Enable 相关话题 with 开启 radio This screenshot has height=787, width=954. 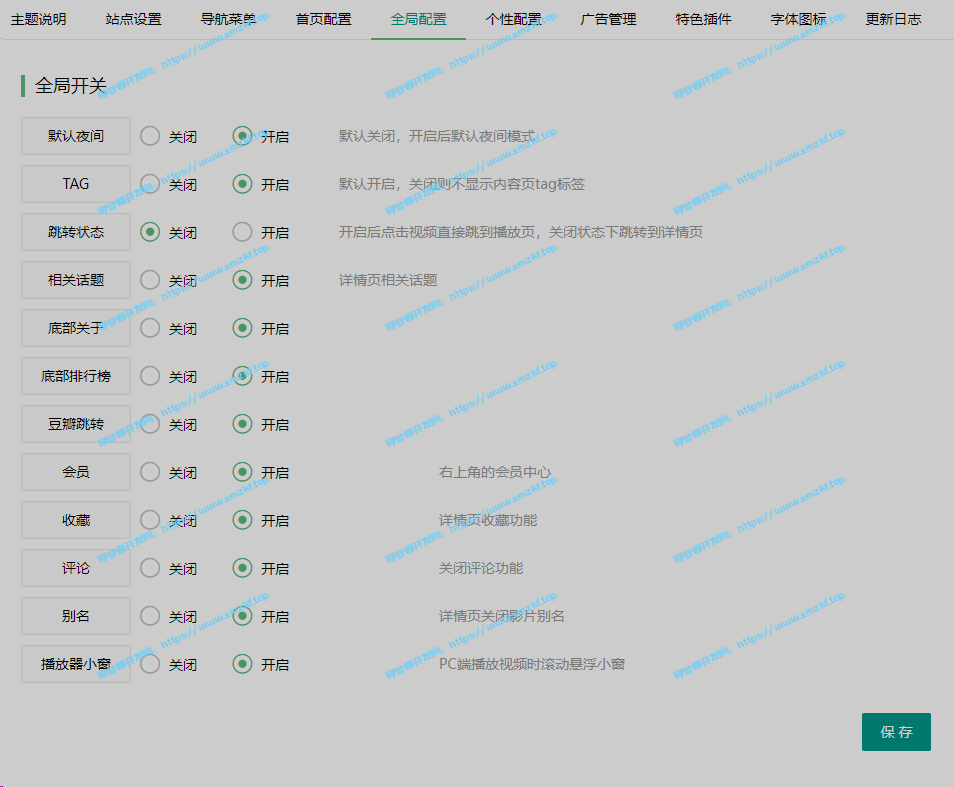(242, 280)
